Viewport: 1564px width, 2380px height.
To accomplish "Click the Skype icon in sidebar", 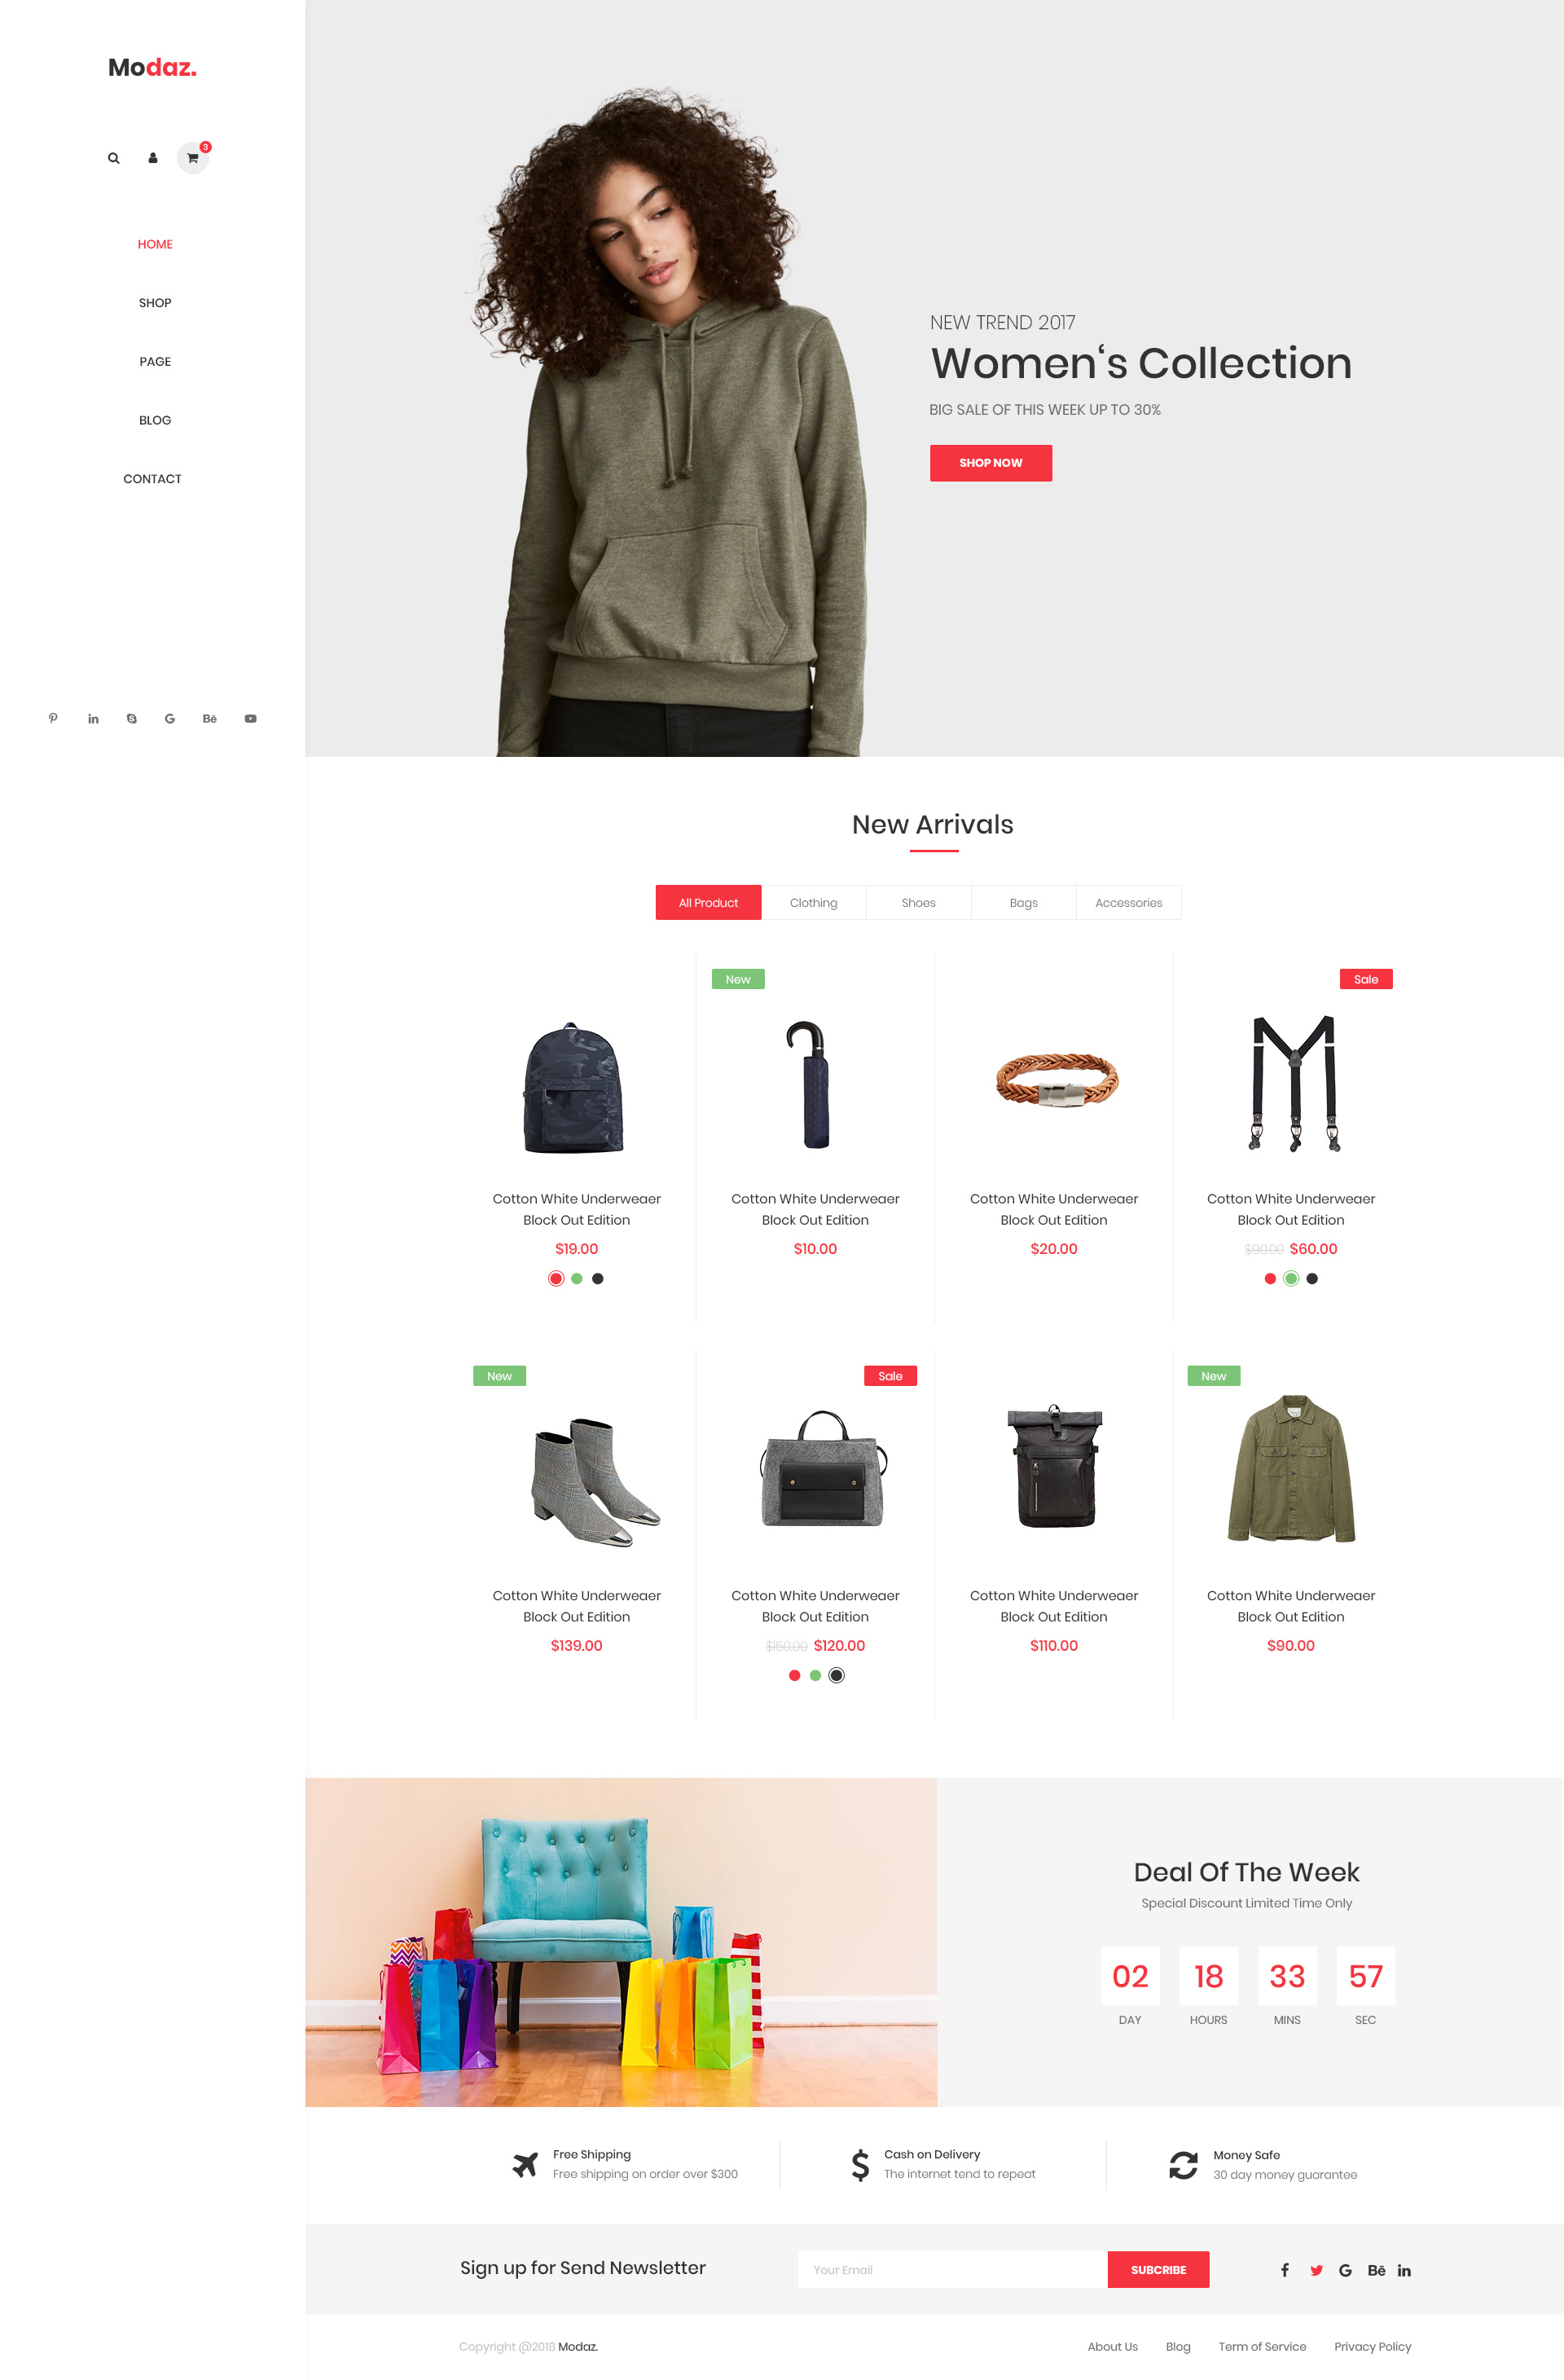I will tap(132, 718).
